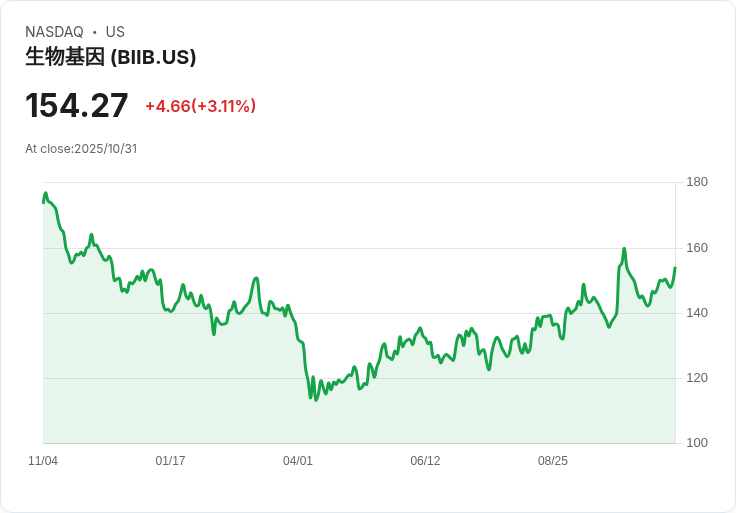
Task: Click the 100 y-axis price label
Action: pyautogui.click(x=697, y=442)
